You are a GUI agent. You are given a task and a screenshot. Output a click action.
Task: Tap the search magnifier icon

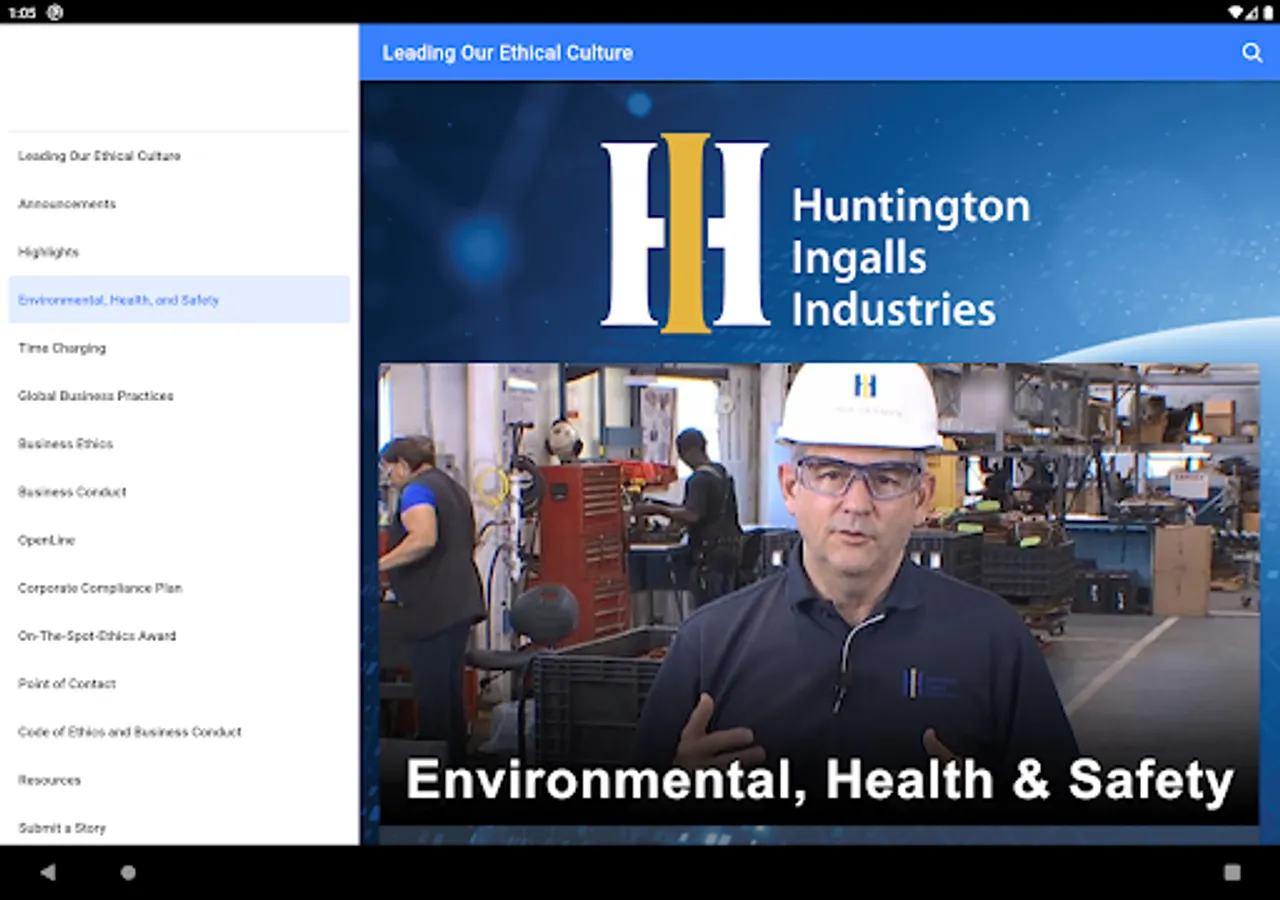(x=1252, y=53)
